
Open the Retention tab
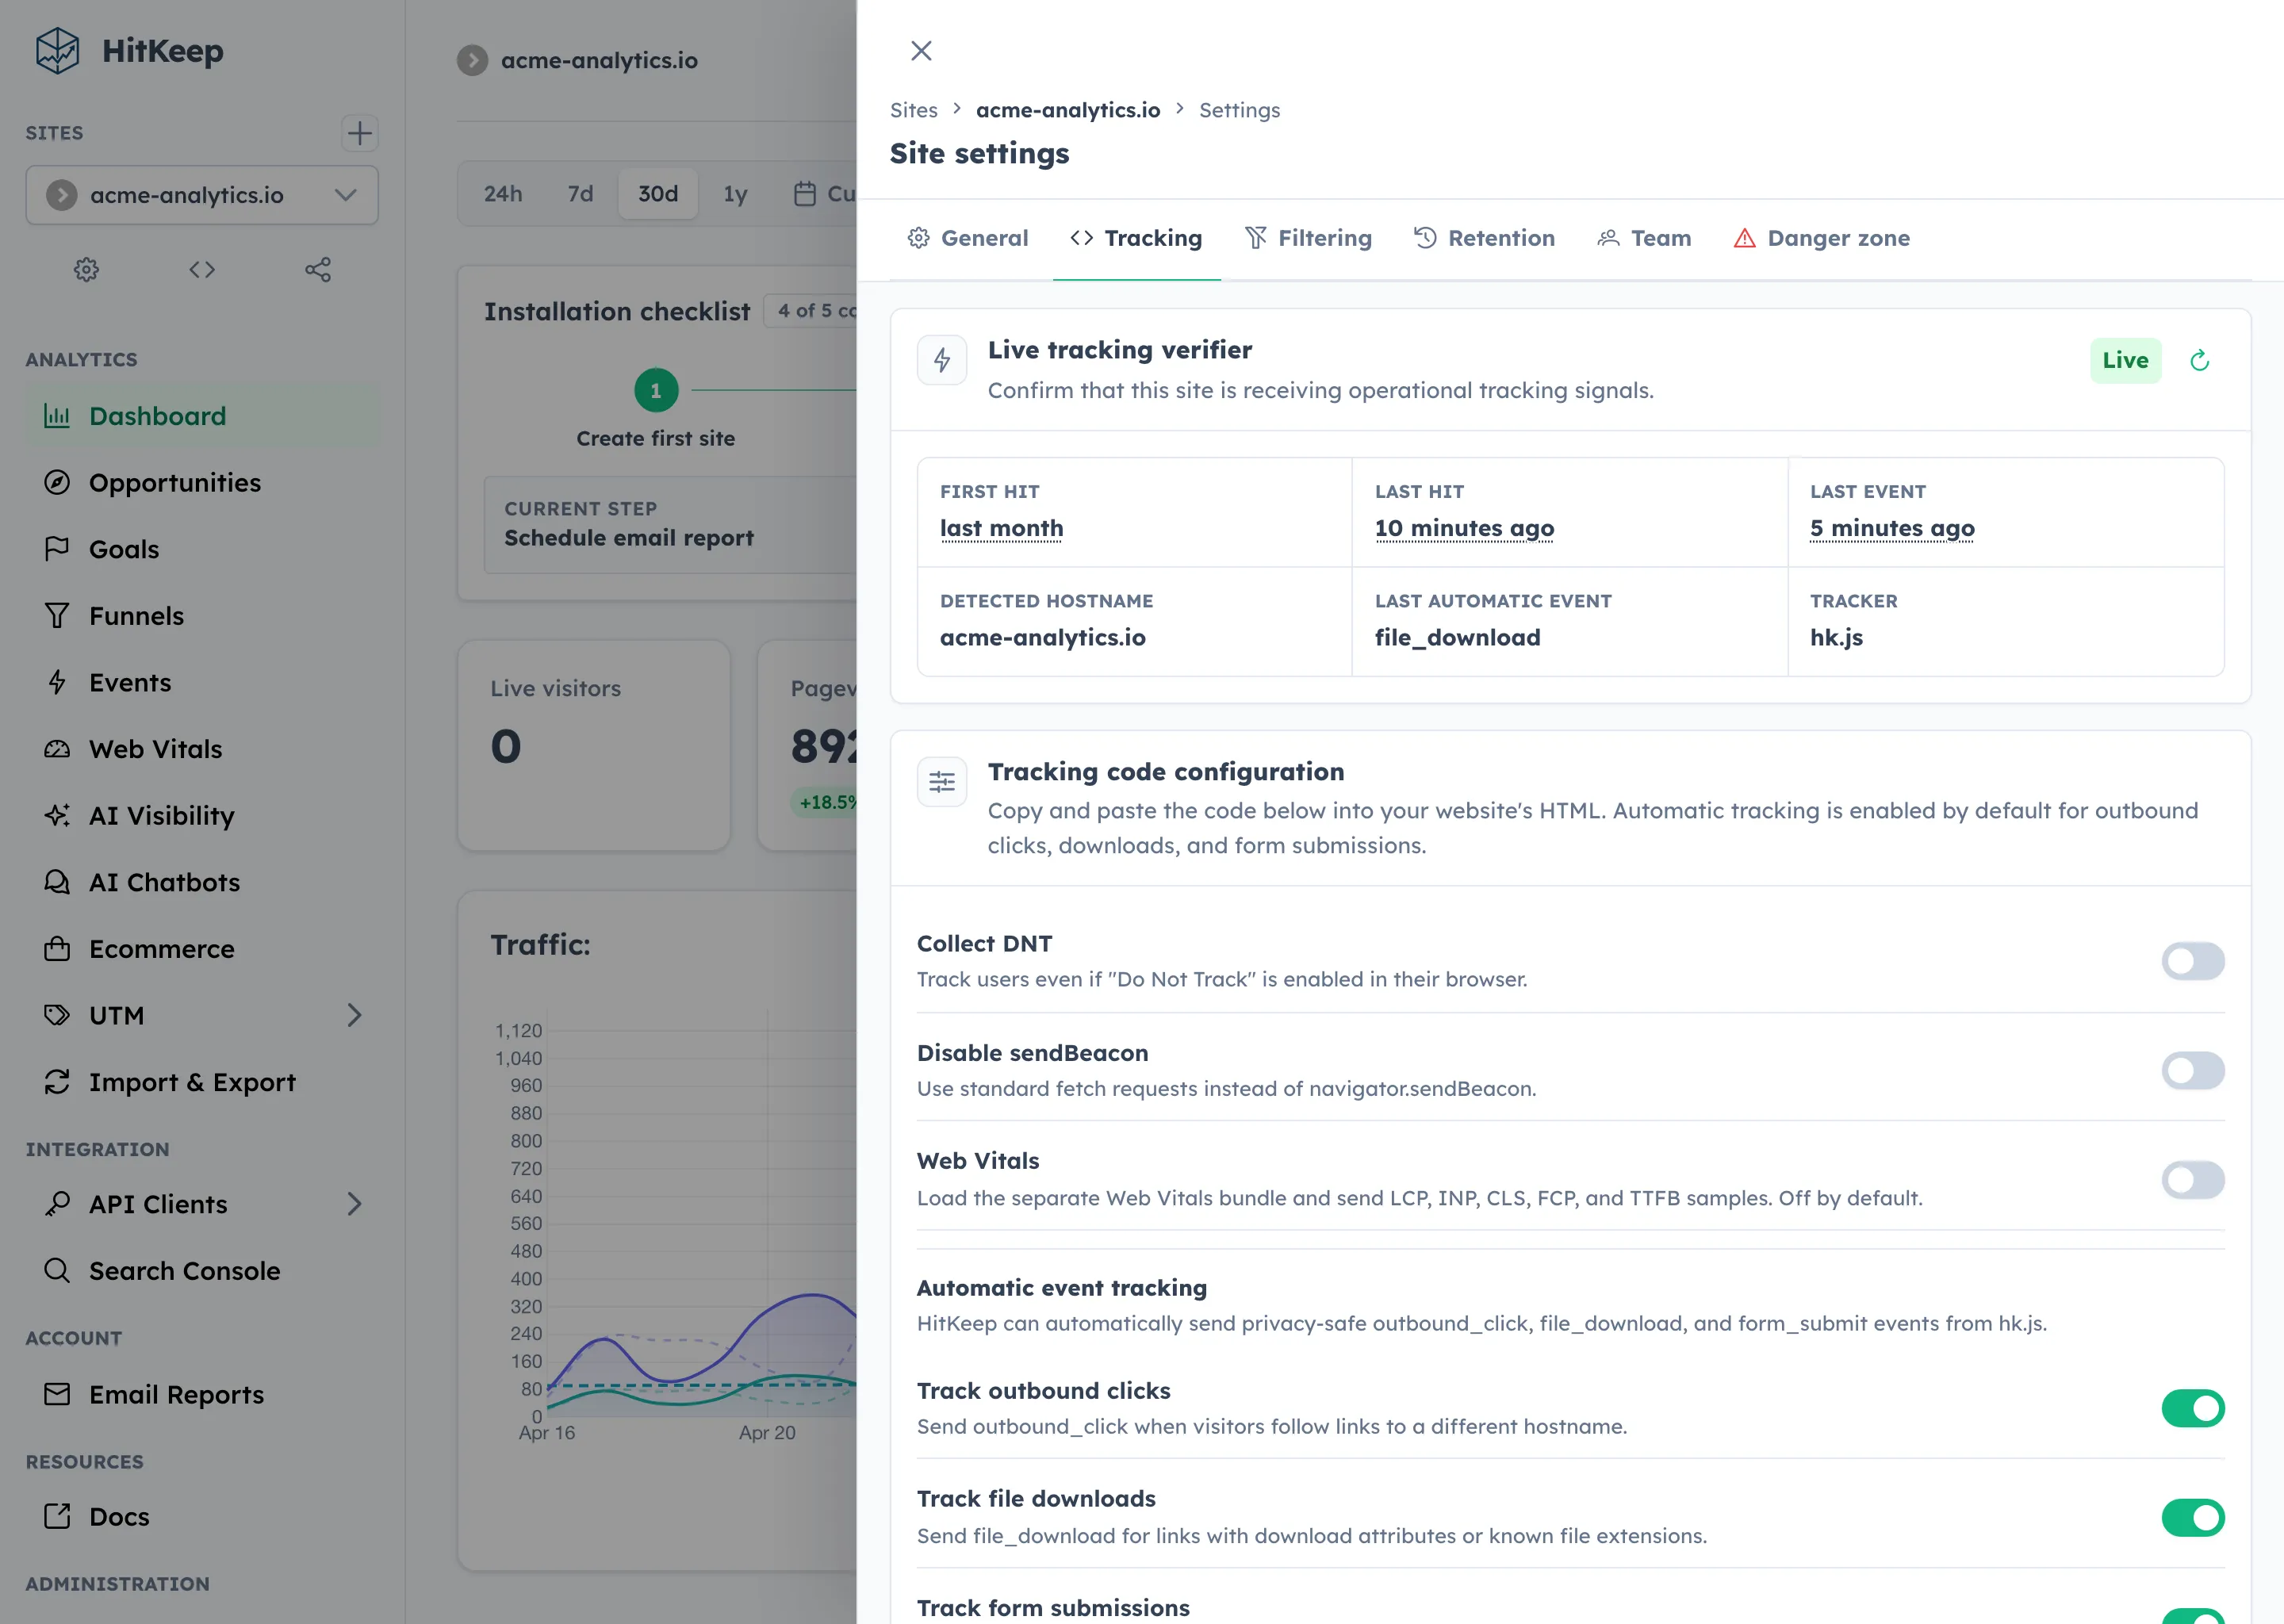[1484, 238]
